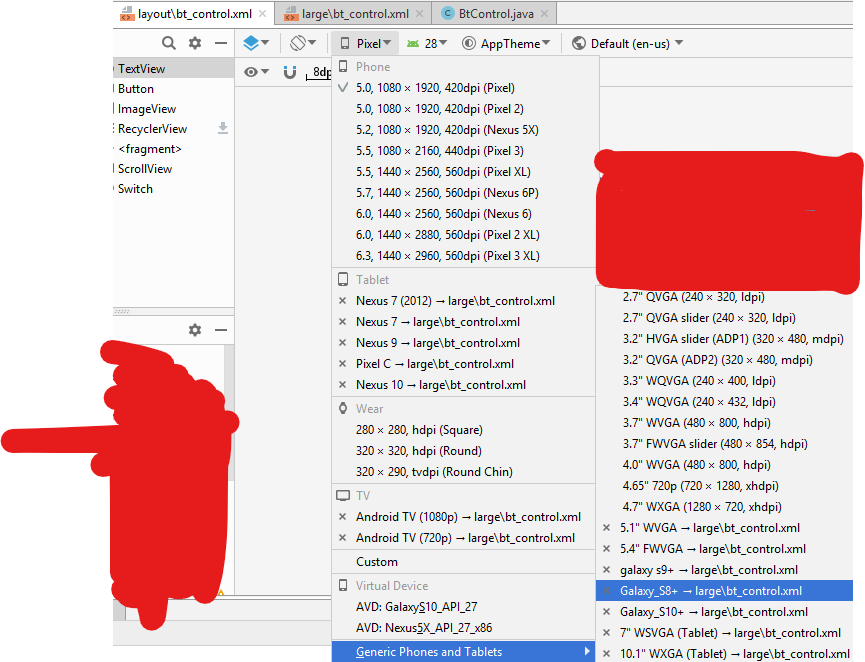Toggle autoconnect magnet icon

coord(290,72)
